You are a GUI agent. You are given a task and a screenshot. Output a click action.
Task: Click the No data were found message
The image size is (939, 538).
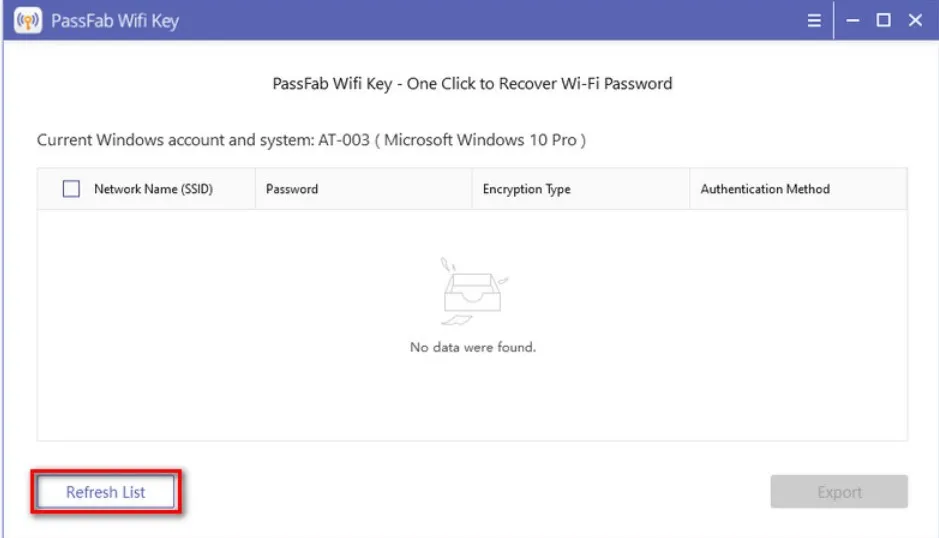(473, 347)
